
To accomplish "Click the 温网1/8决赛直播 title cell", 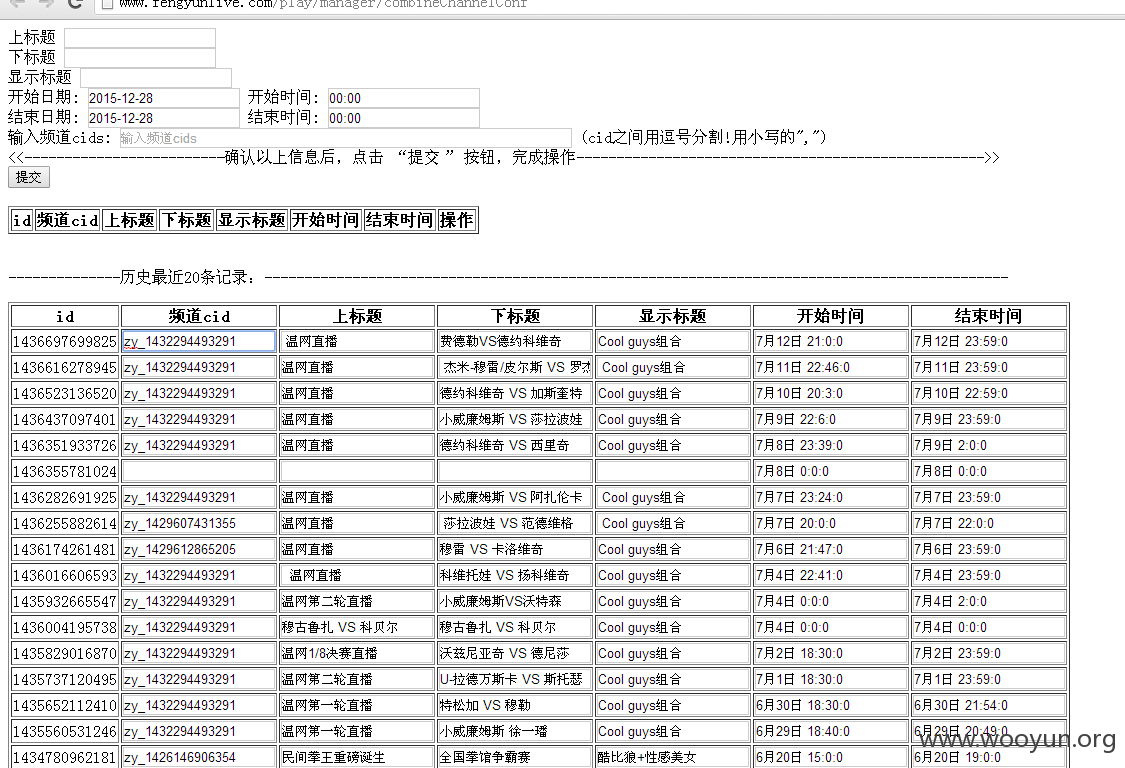I will tap(357, 654).
